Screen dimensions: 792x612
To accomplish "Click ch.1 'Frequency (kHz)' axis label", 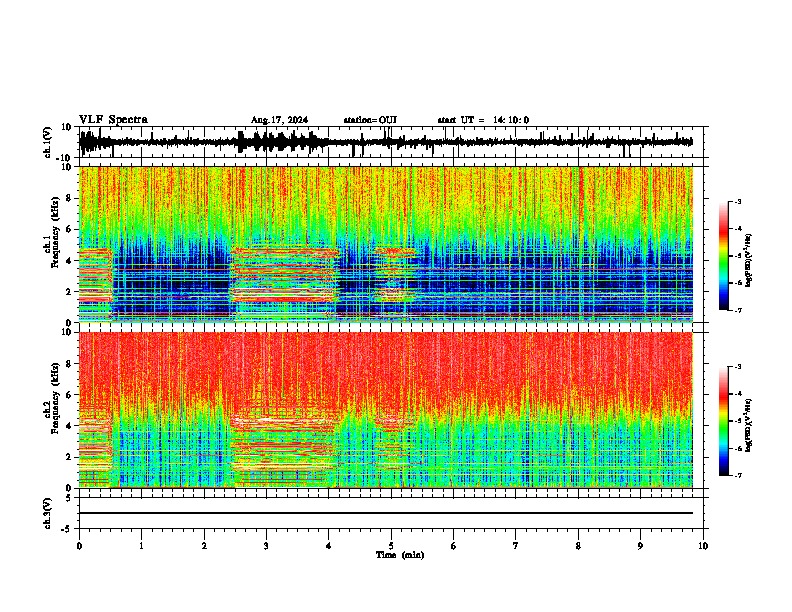I will (55, 233).
